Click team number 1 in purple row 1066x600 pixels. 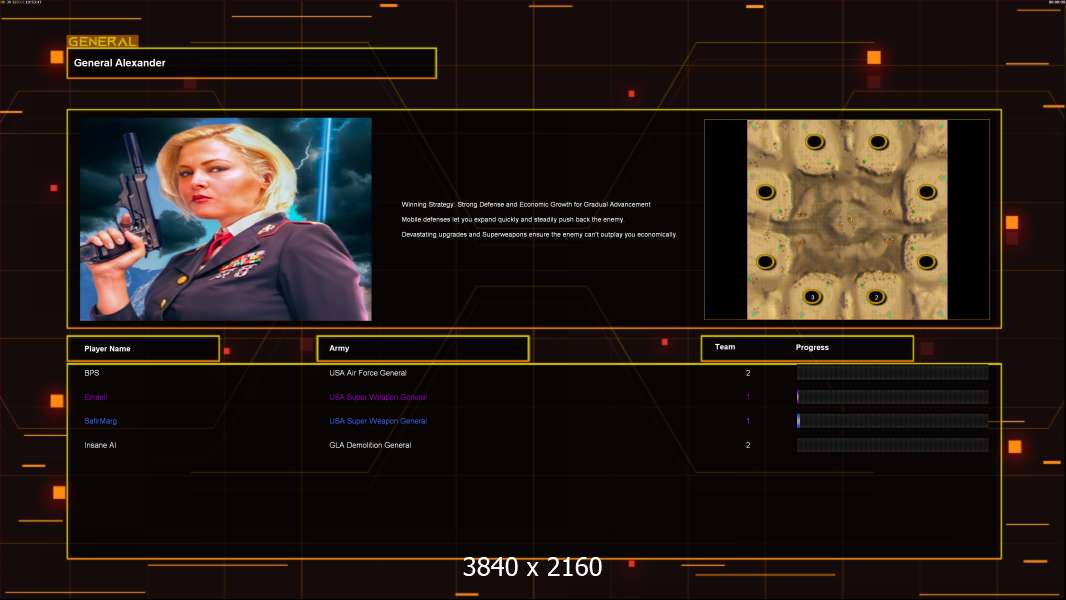(748, 397)
